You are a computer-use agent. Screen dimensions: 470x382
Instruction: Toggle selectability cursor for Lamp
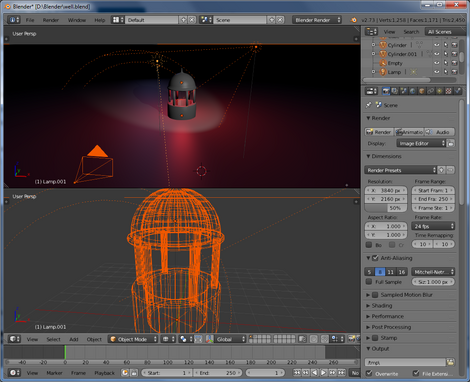(x=446, y=72)
